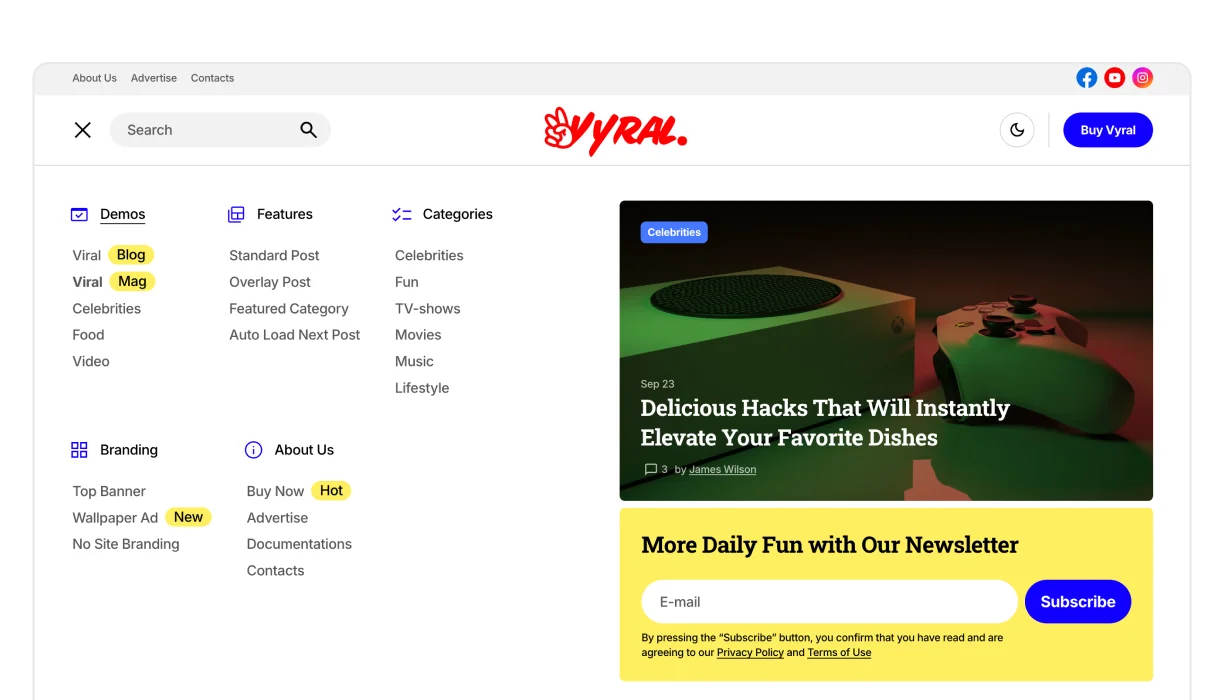Image resolution: width=1224 pixels, height=700 pixels.
Task: Open the About Us menu heading
Action: click(x=304, y=450)
